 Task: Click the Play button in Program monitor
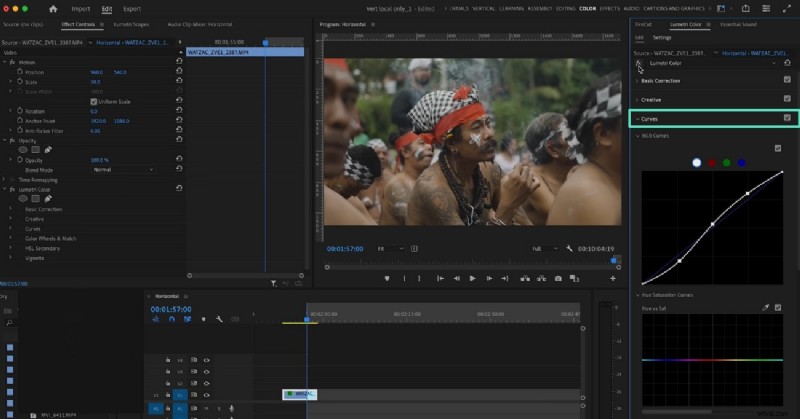[472, 278]
